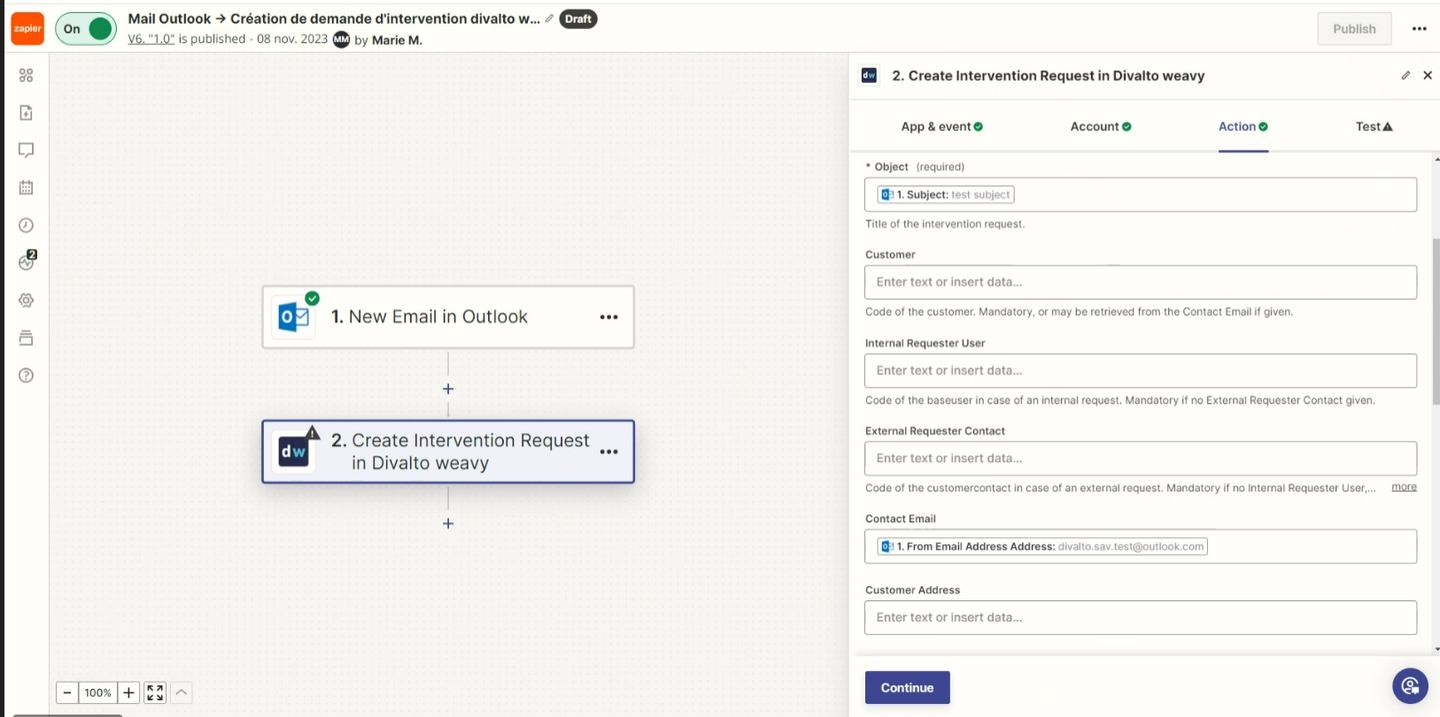Open the three-dot menu on New Email step
This screenshot has width=1440, height=717.
(x=609, y=317)
